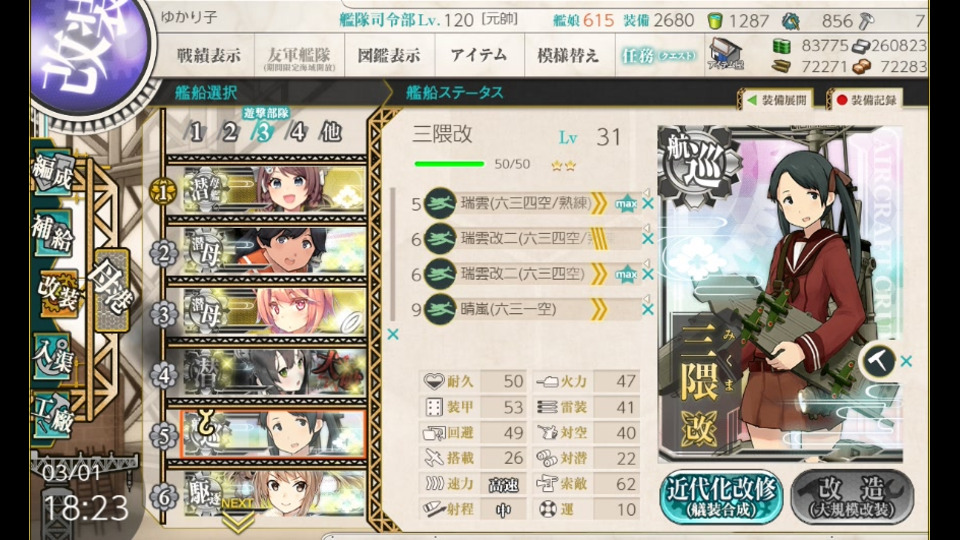
Task: Open the アイテム屋 item shop icon
Action: (726, 54)
